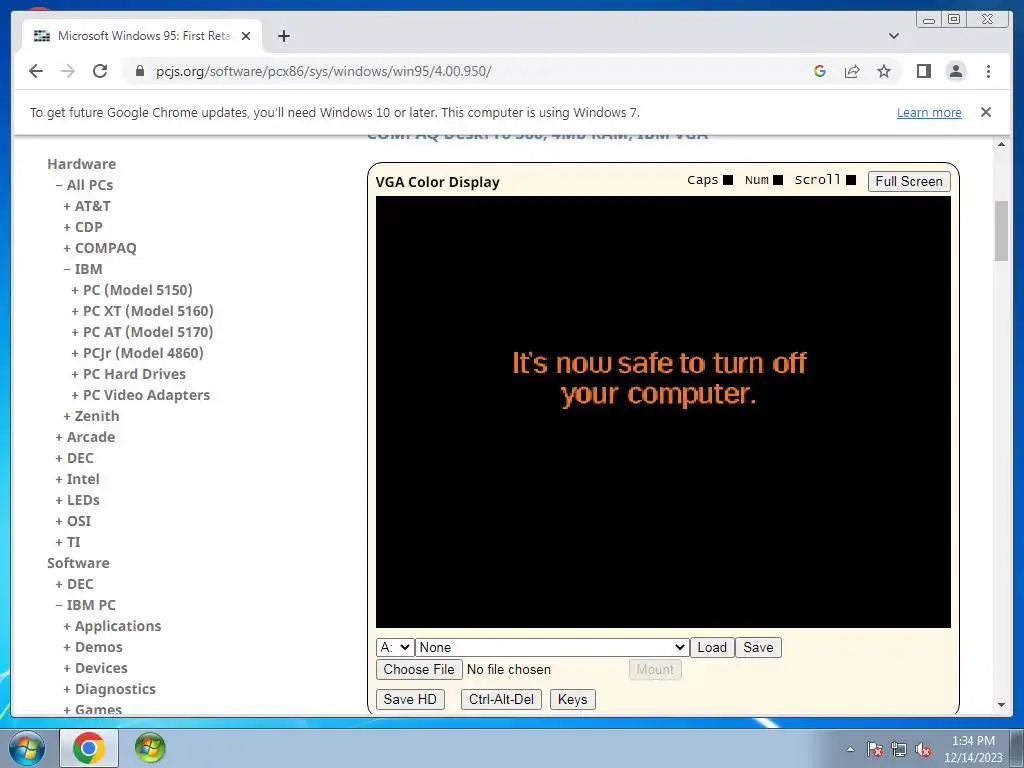This screenshot has height=768, width=1024.
Task: Follow the Learn more link
Action: [x=929, y=112]
